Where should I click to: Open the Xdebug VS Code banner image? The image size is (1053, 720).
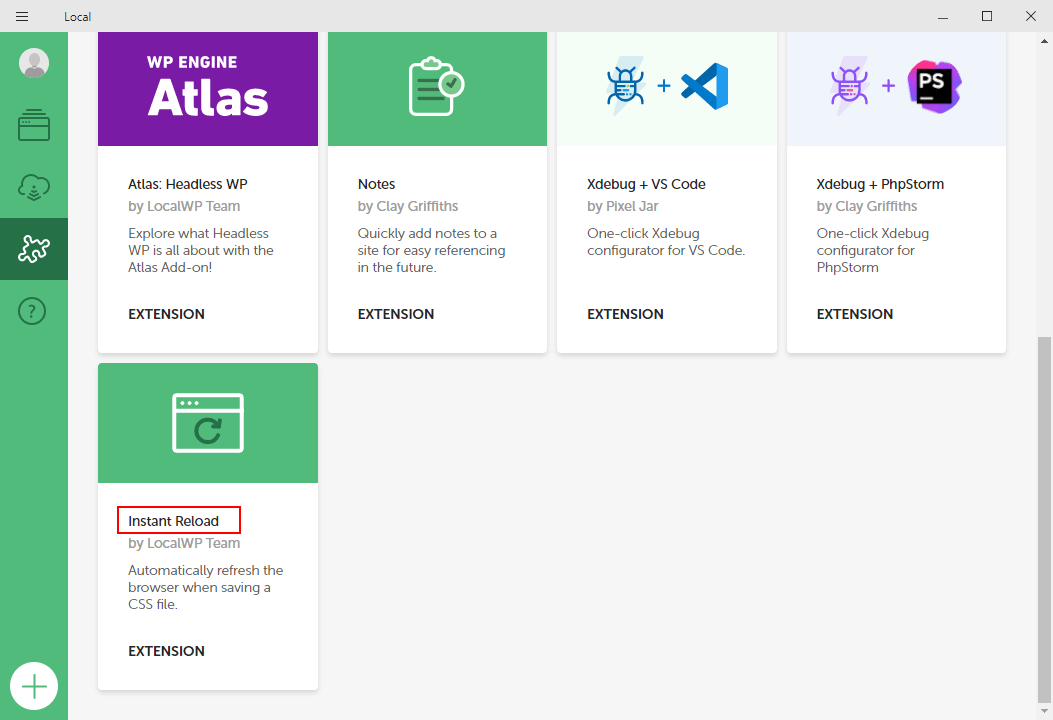tap(666, 89)
